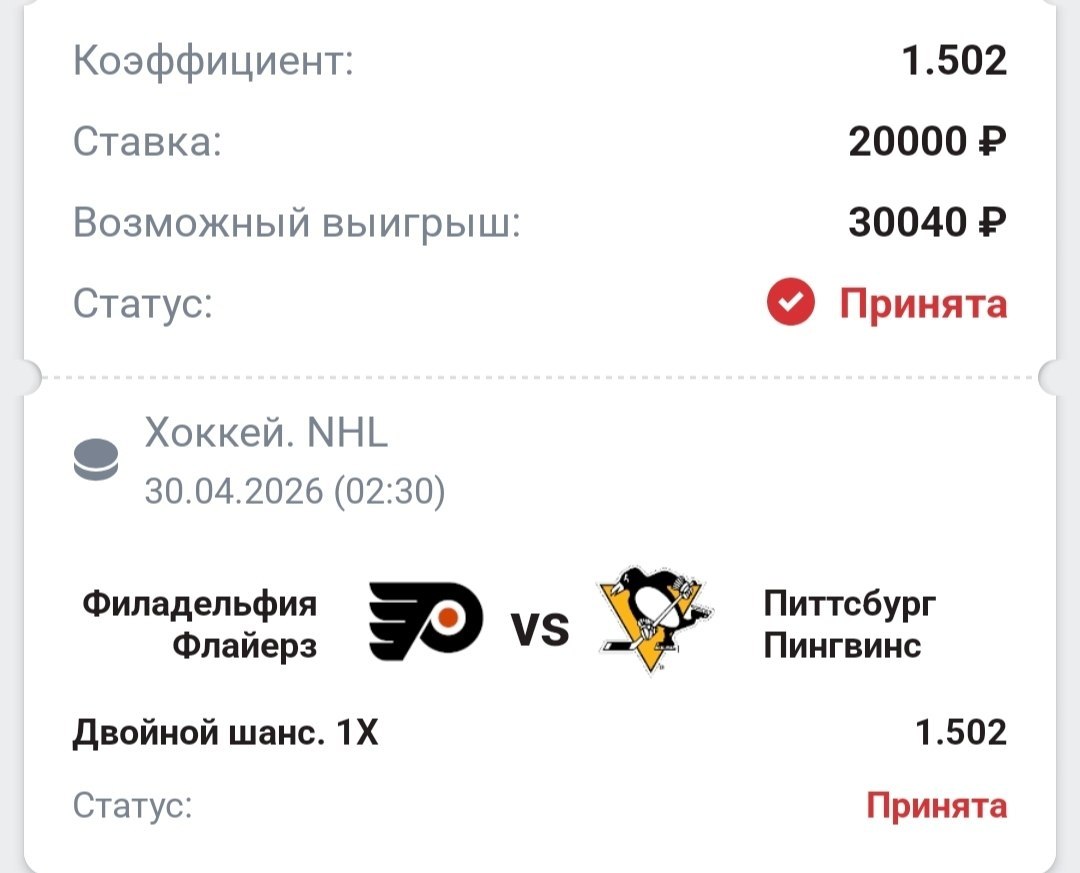Click the Двойной шанс. 1X bet type
The image size is (1080, 873).
(226, 734)
